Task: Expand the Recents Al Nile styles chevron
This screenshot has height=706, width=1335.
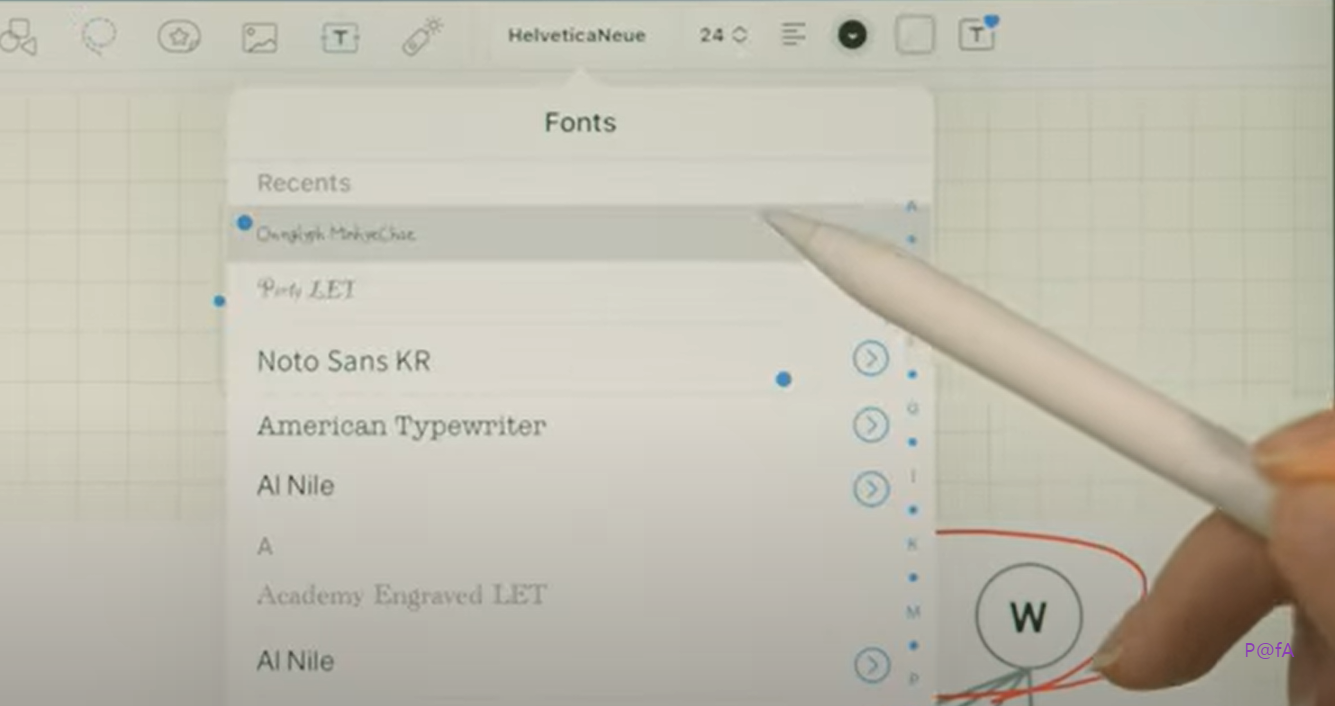Action: coord(871,489)
